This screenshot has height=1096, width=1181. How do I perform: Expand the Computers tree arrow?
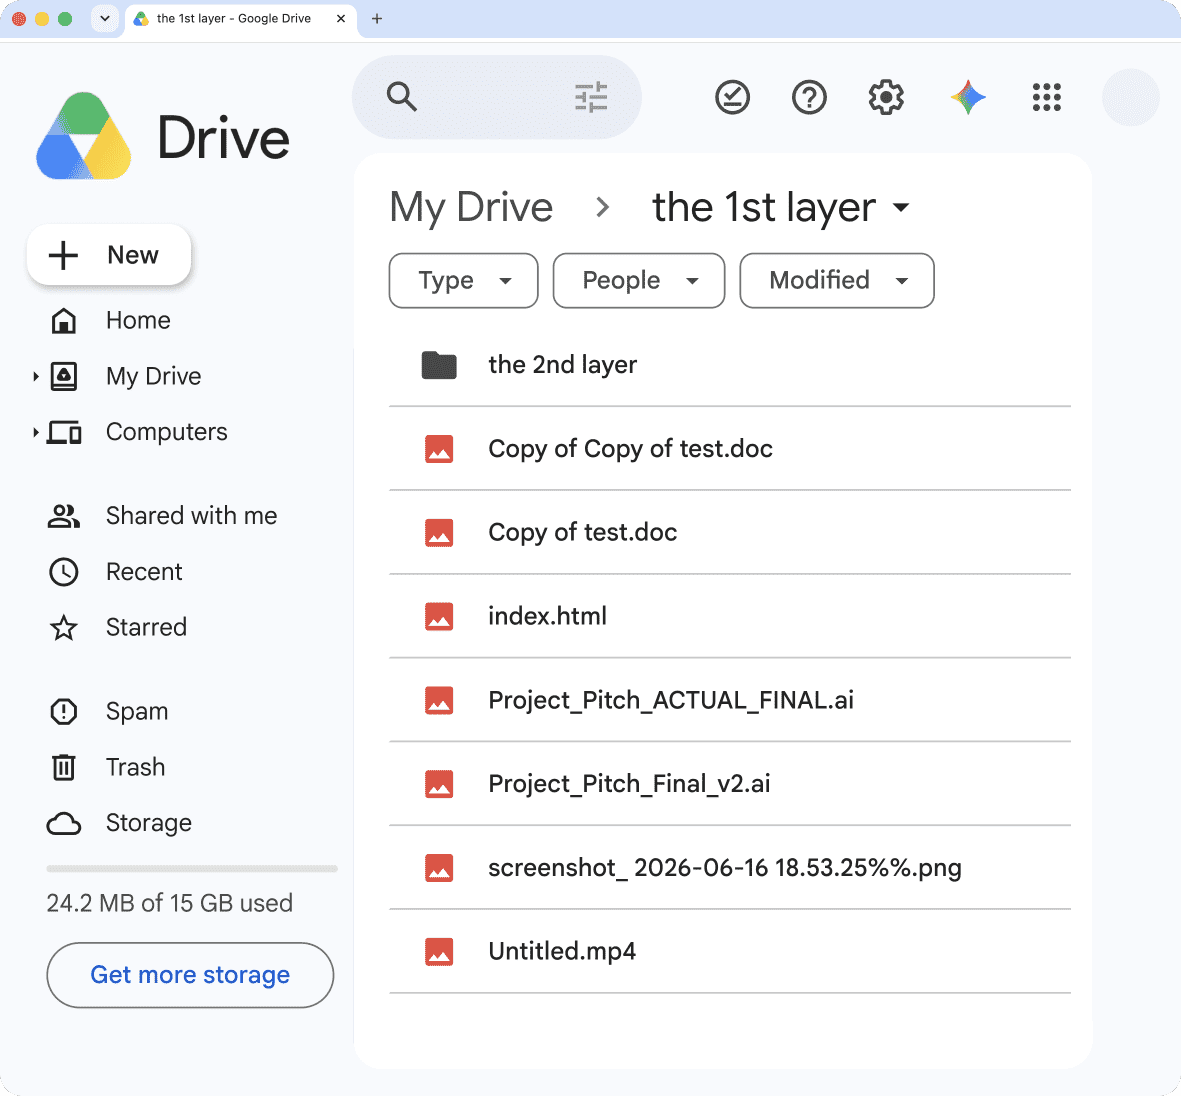(35, 432)
